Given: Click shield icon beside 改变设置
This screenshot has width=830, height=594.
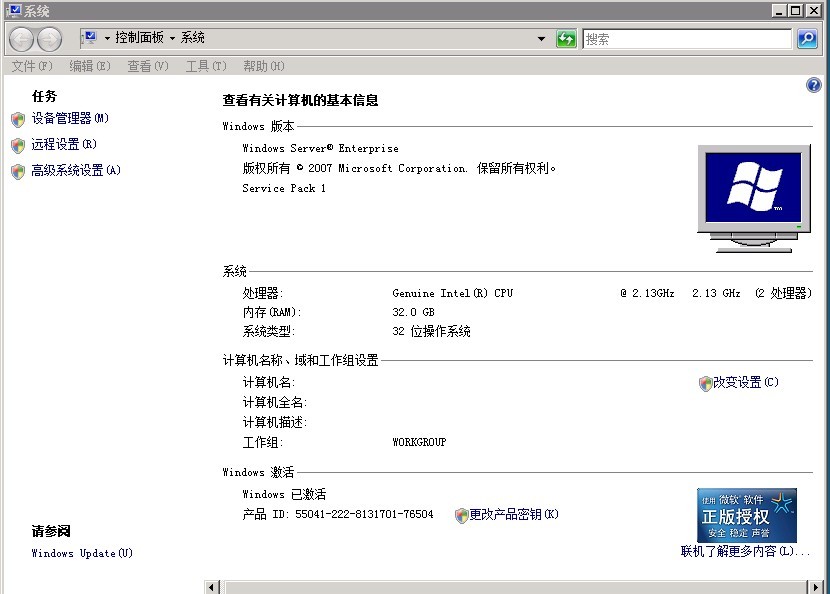Looking at the screenshot, I should 705,383.
